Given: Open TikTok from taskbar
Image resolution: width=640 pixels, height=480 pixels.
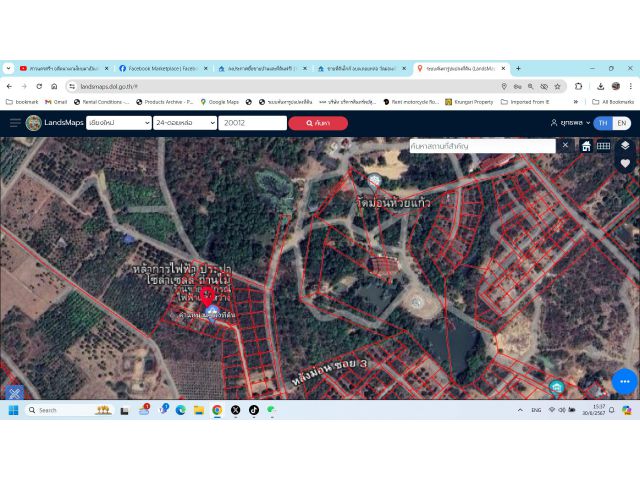Looking at the screenshot, I should click(253, 410).
